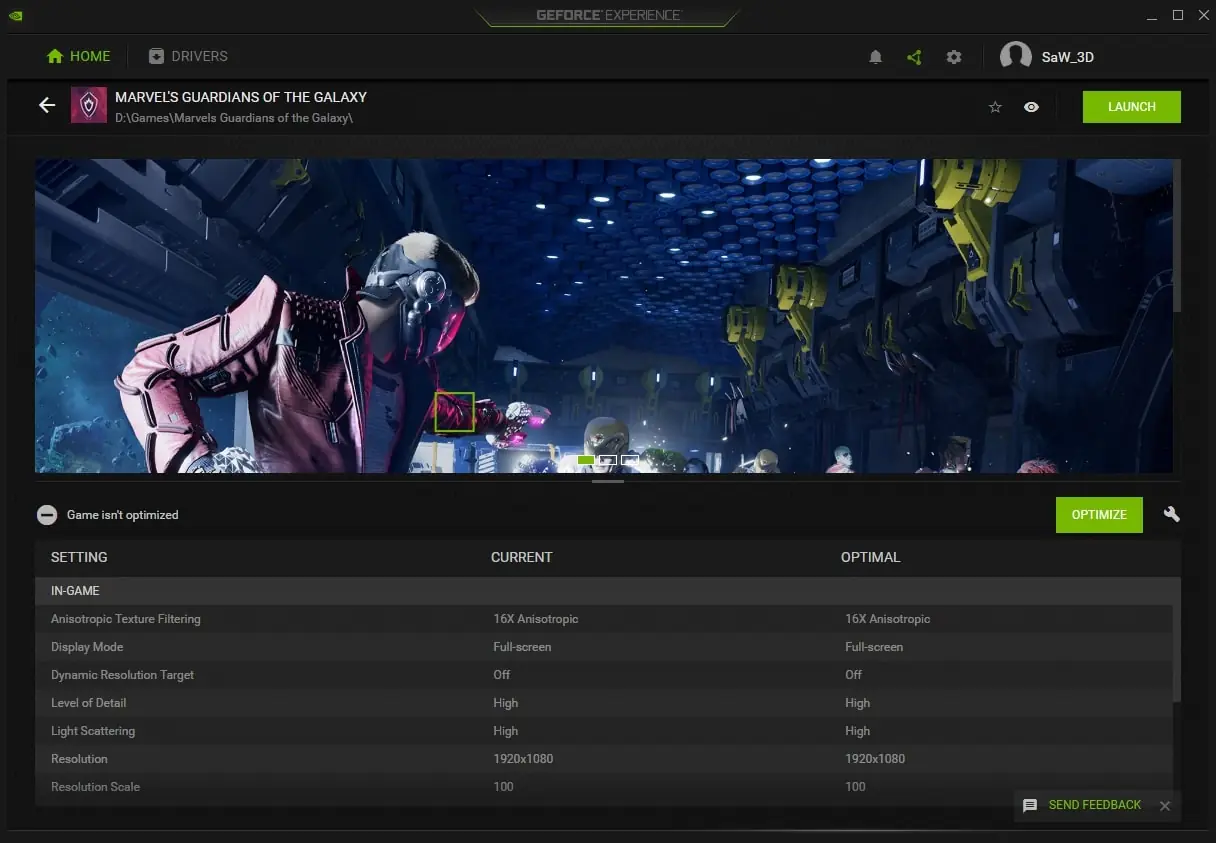Viewport: 1216px width, 843px height.
Task: Click the Guardians of the Galaxy game icon
Action: pos(89,105)
